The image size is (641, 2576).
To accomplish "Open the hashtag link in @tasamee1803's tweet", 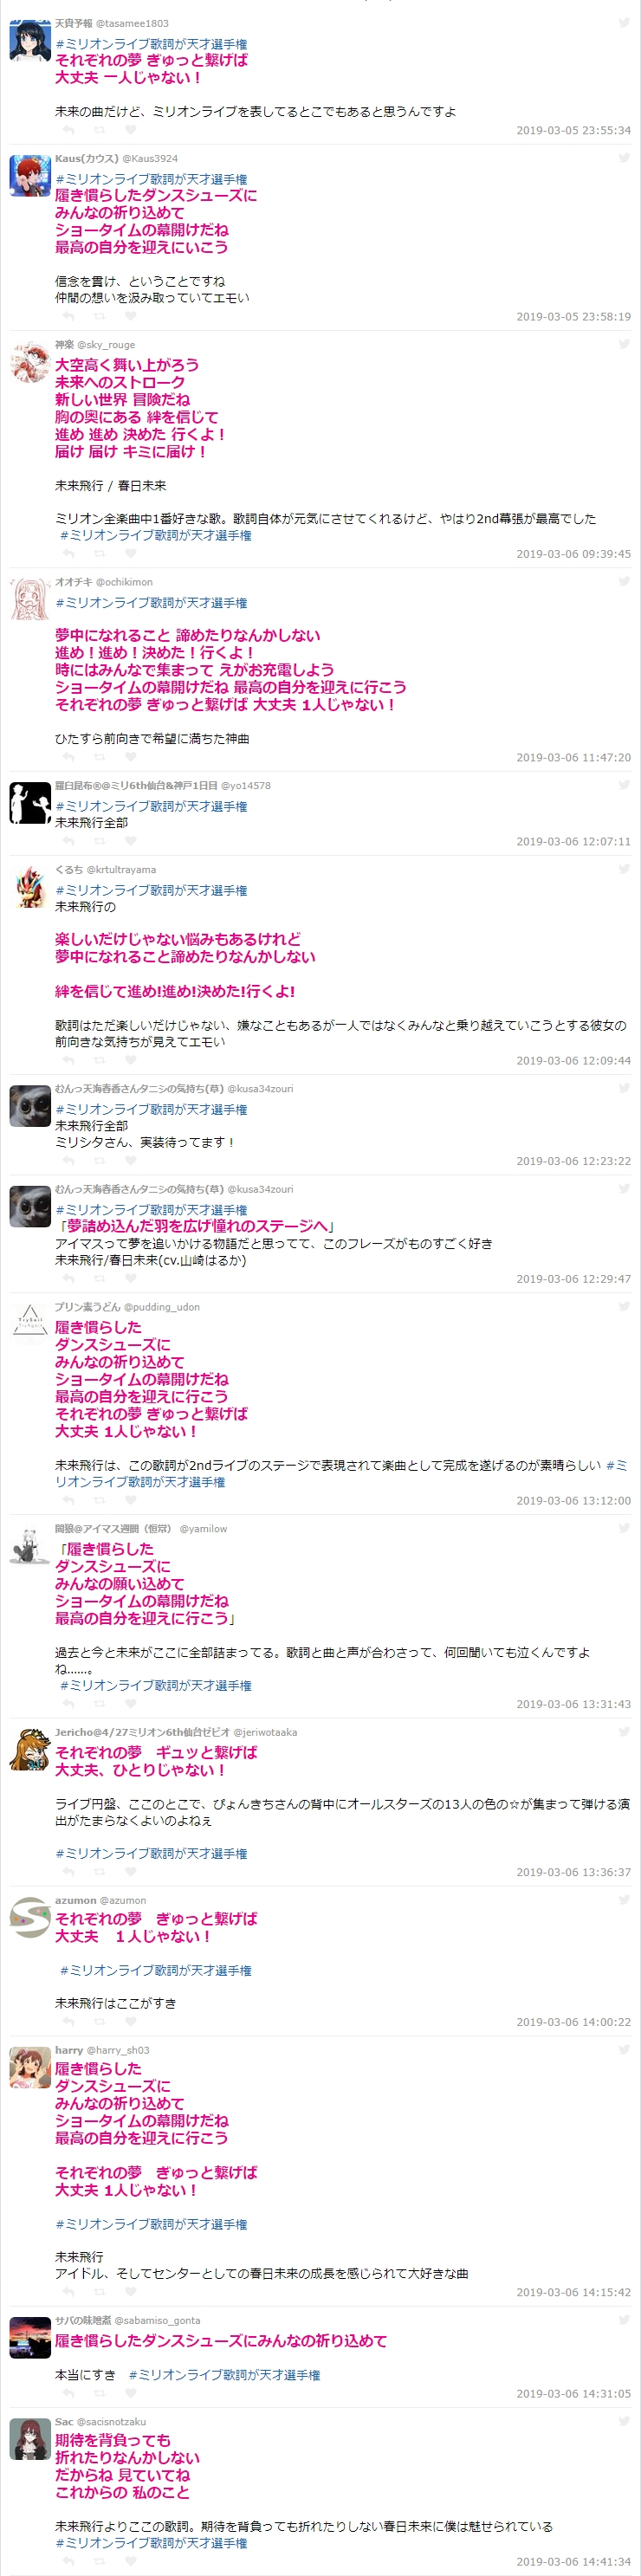I will click(x=151, y=44).
